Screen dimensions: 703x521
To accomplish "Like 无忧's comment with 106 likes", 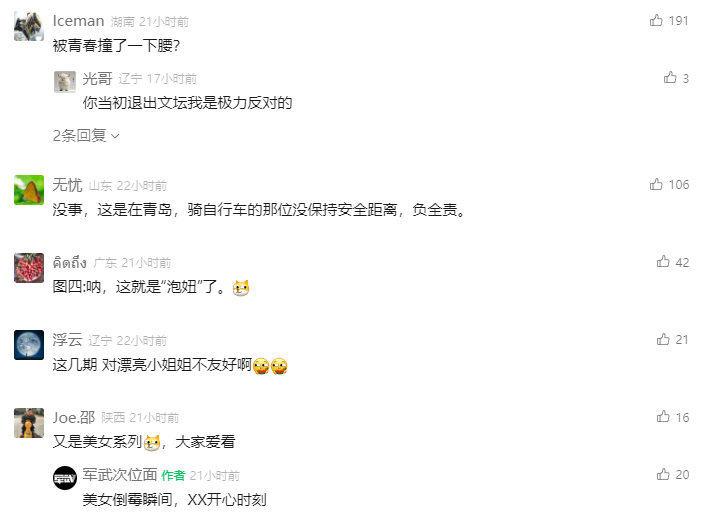I will click(656, 184).
